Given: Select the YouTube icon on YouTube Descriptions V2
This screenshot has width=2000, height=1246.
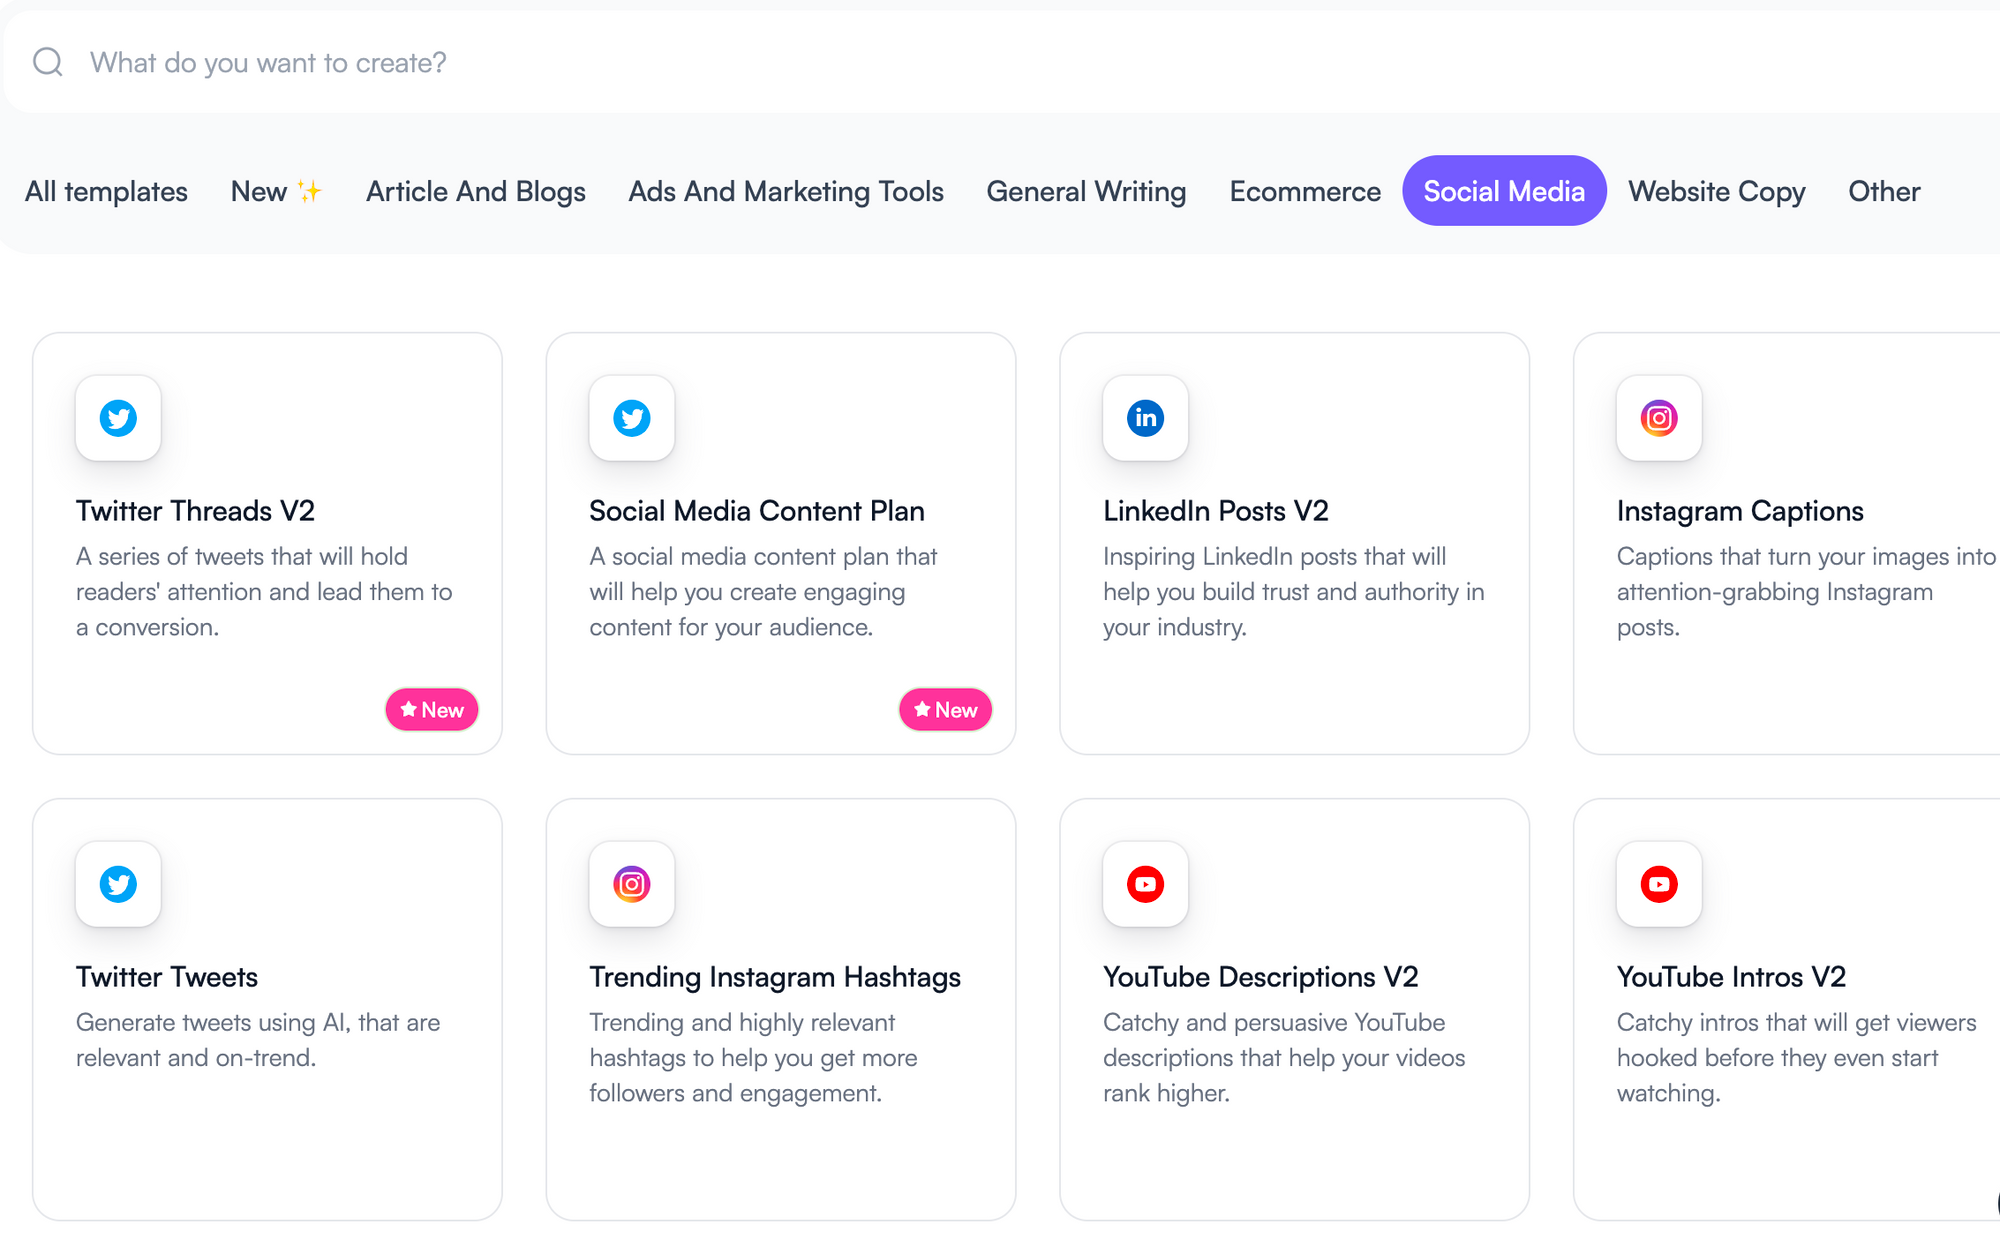Looking at the screenshot, I should [x=1144, y=884].
